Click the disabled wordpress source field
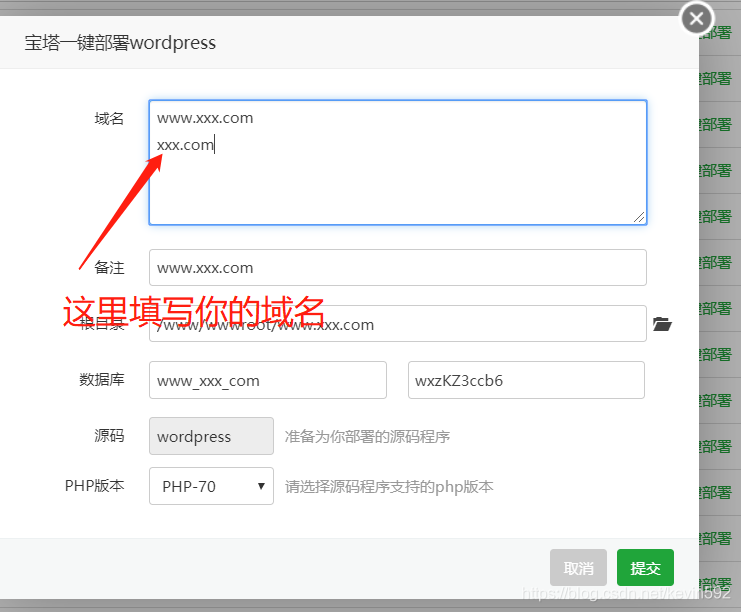 (x=211, y=436)
